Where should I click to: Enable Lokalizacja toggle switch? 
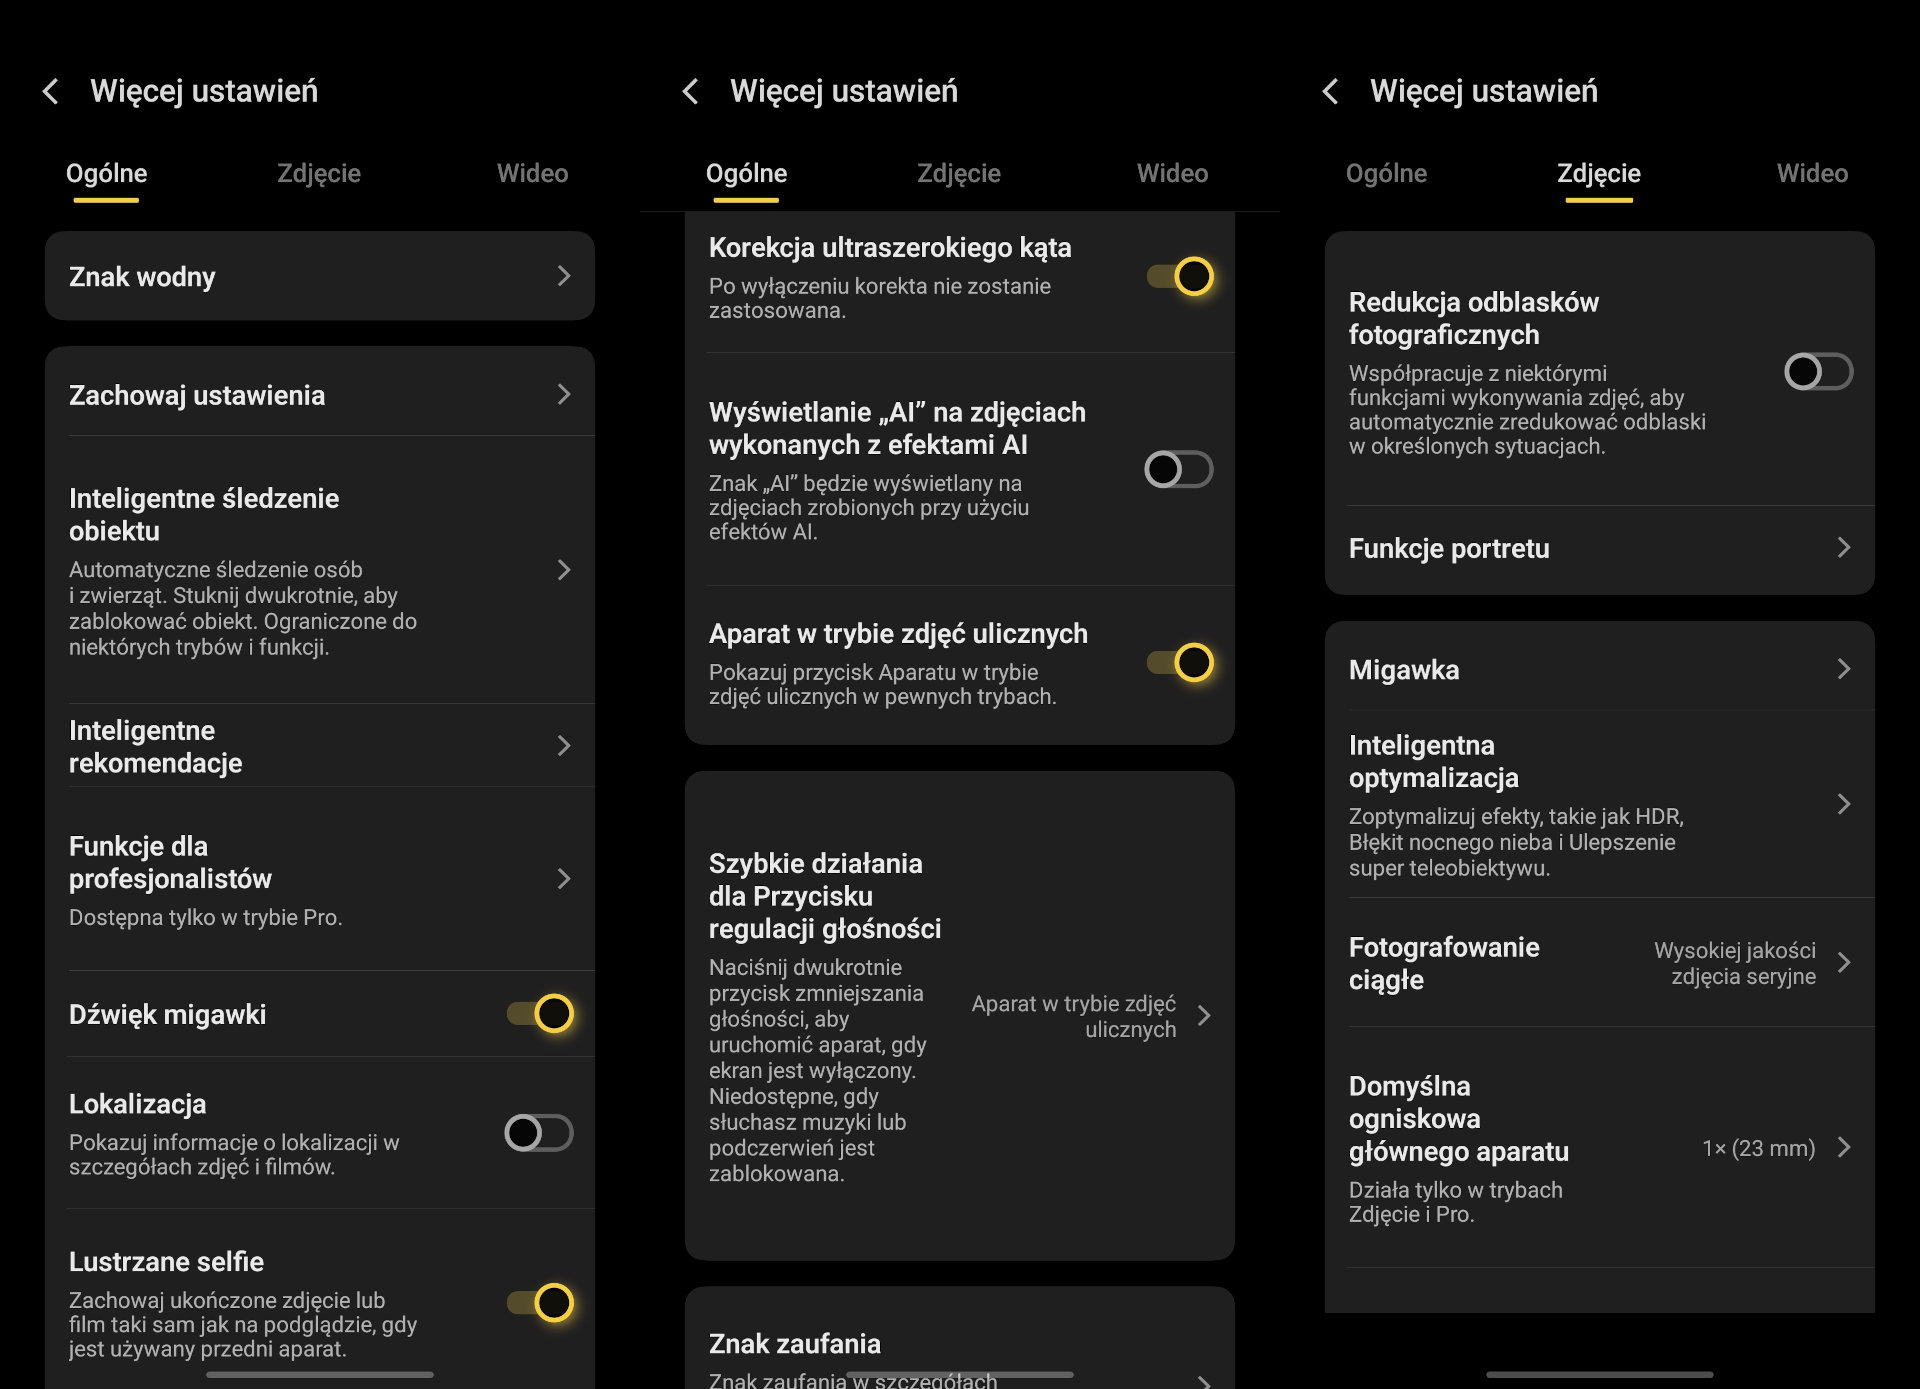point(540,1133)
